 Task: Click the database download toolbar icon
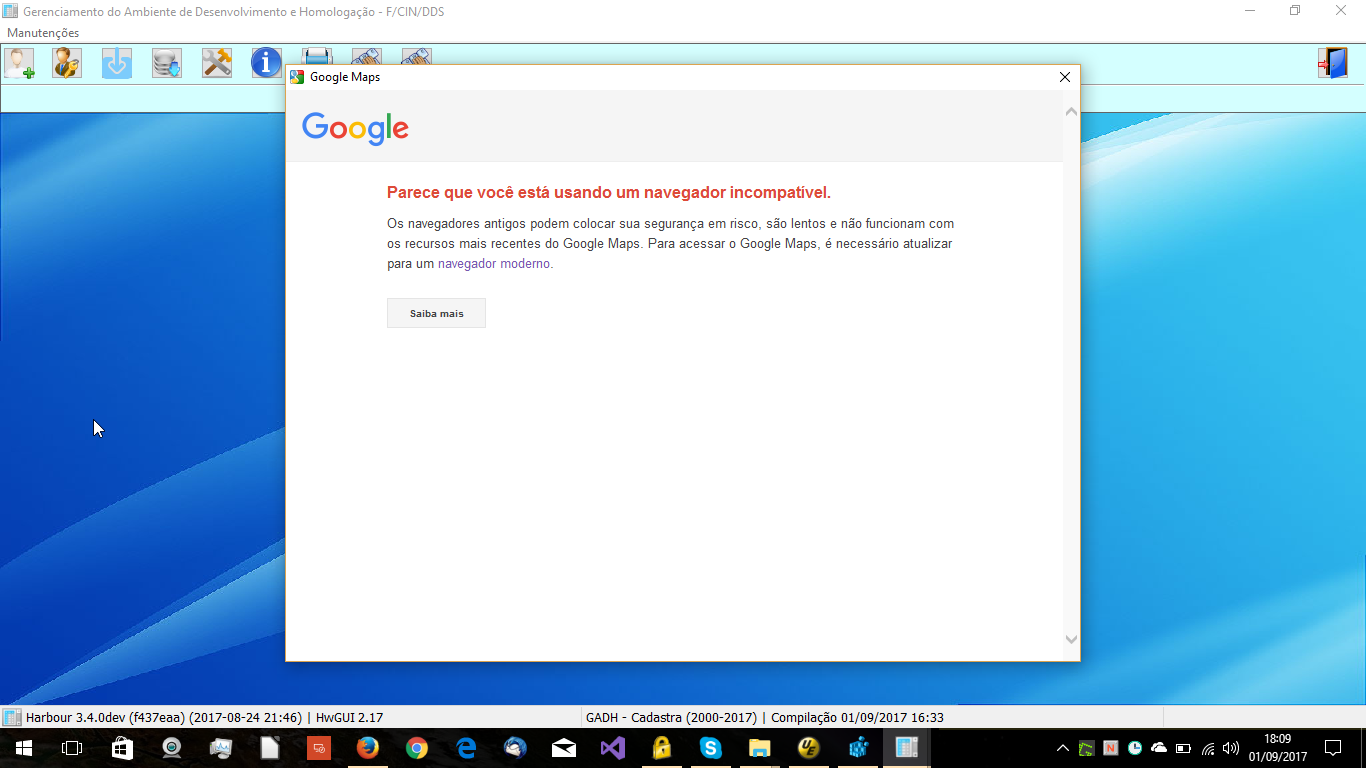(x=167, y=63)
